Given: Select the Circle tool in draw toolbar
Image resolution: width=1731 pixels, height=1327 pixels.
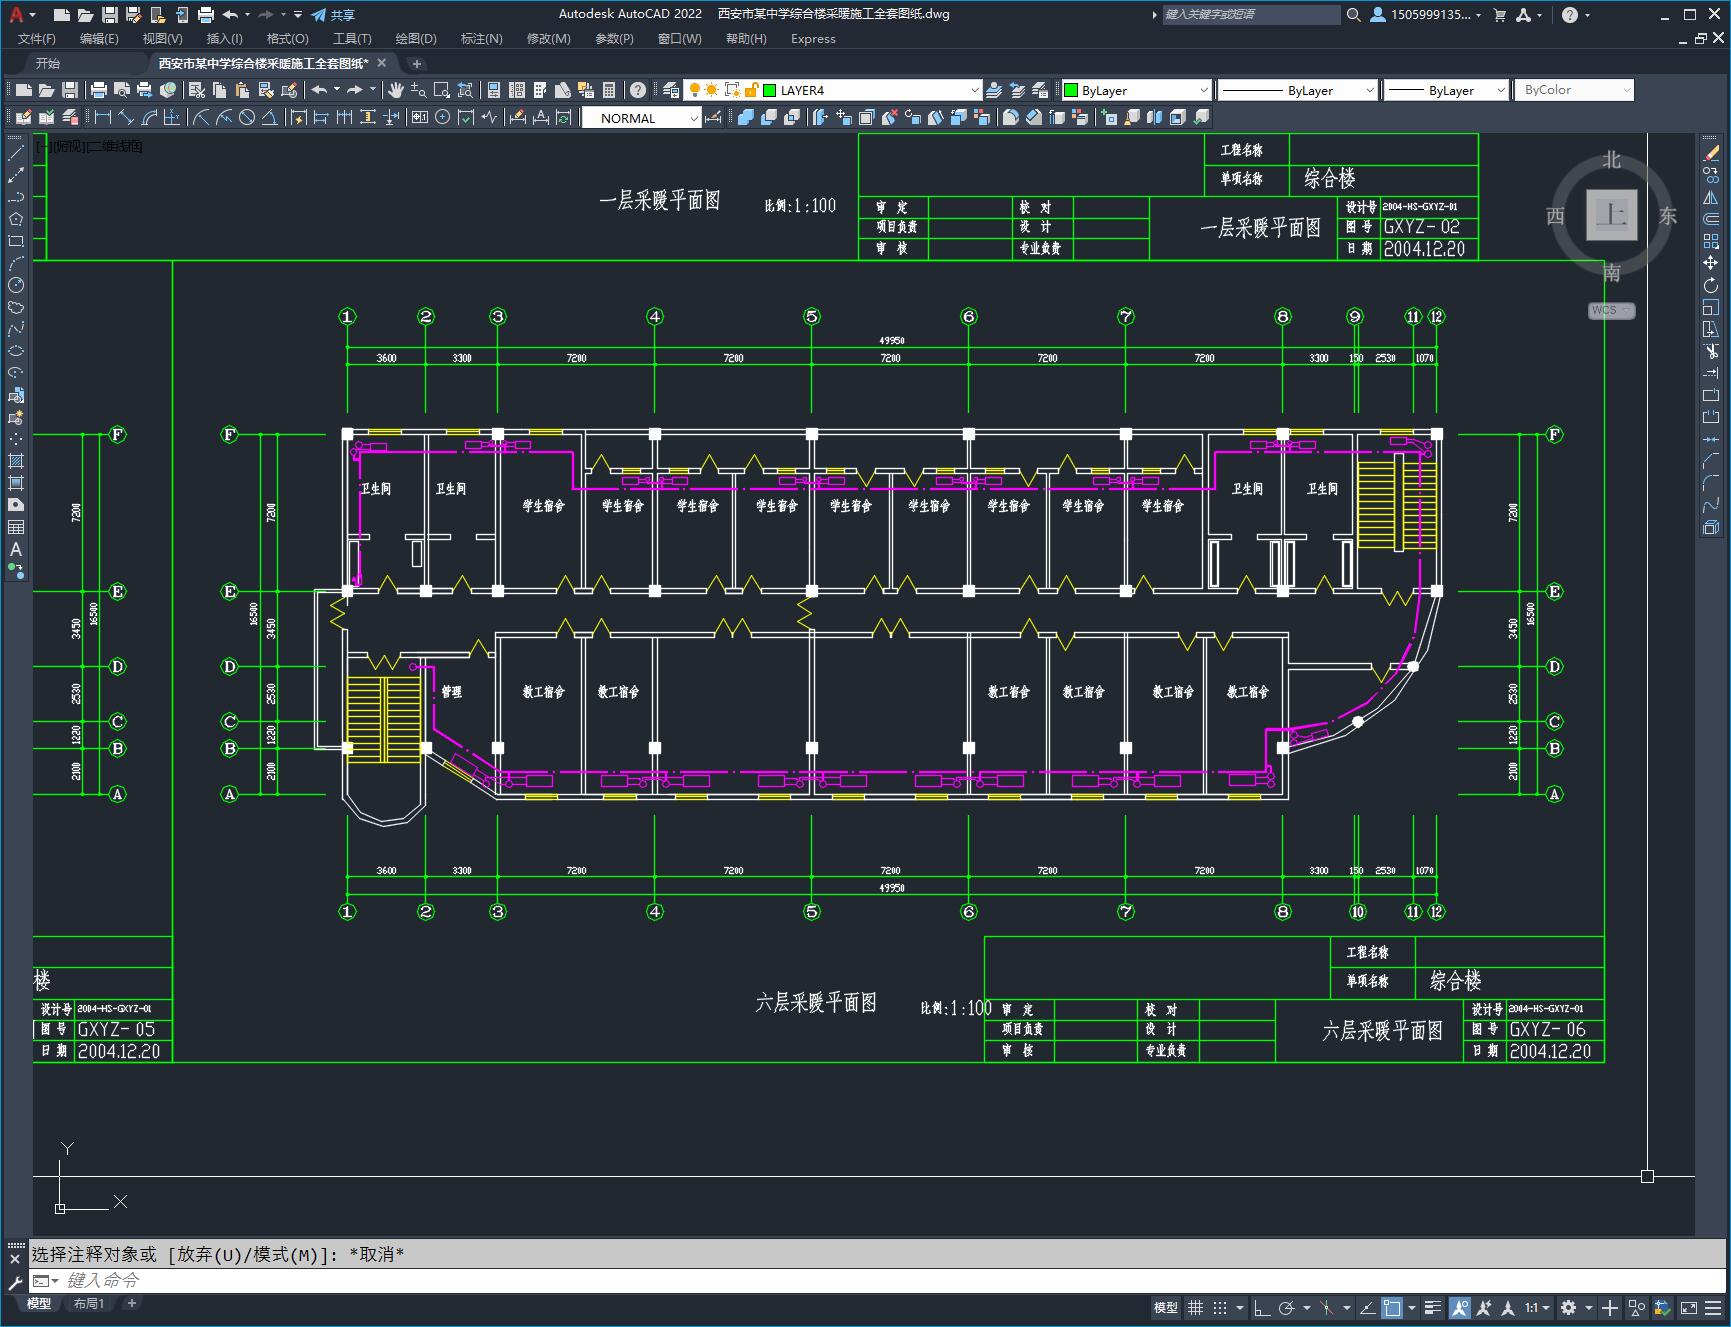Looking at the screenshot, I should tap(16, 285).
